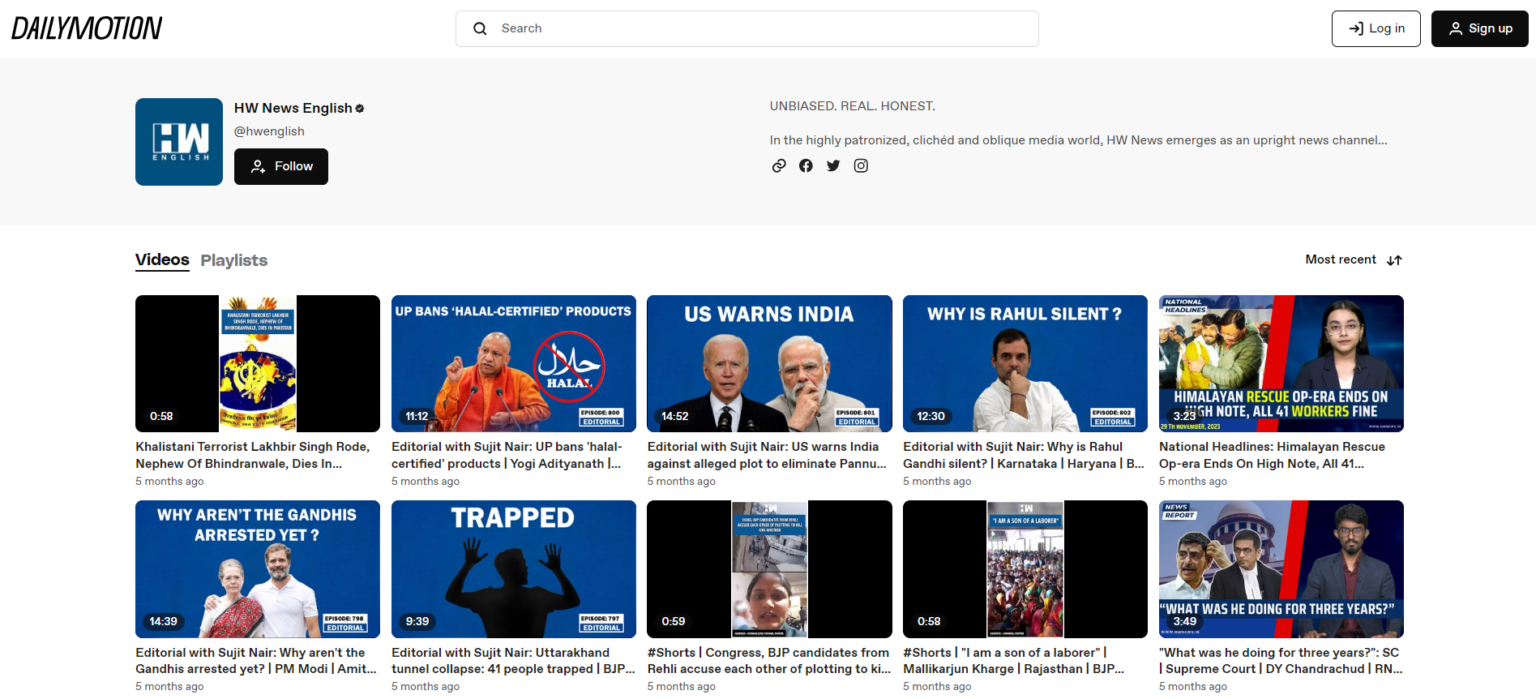Click the HW English channel avatar

179,142
